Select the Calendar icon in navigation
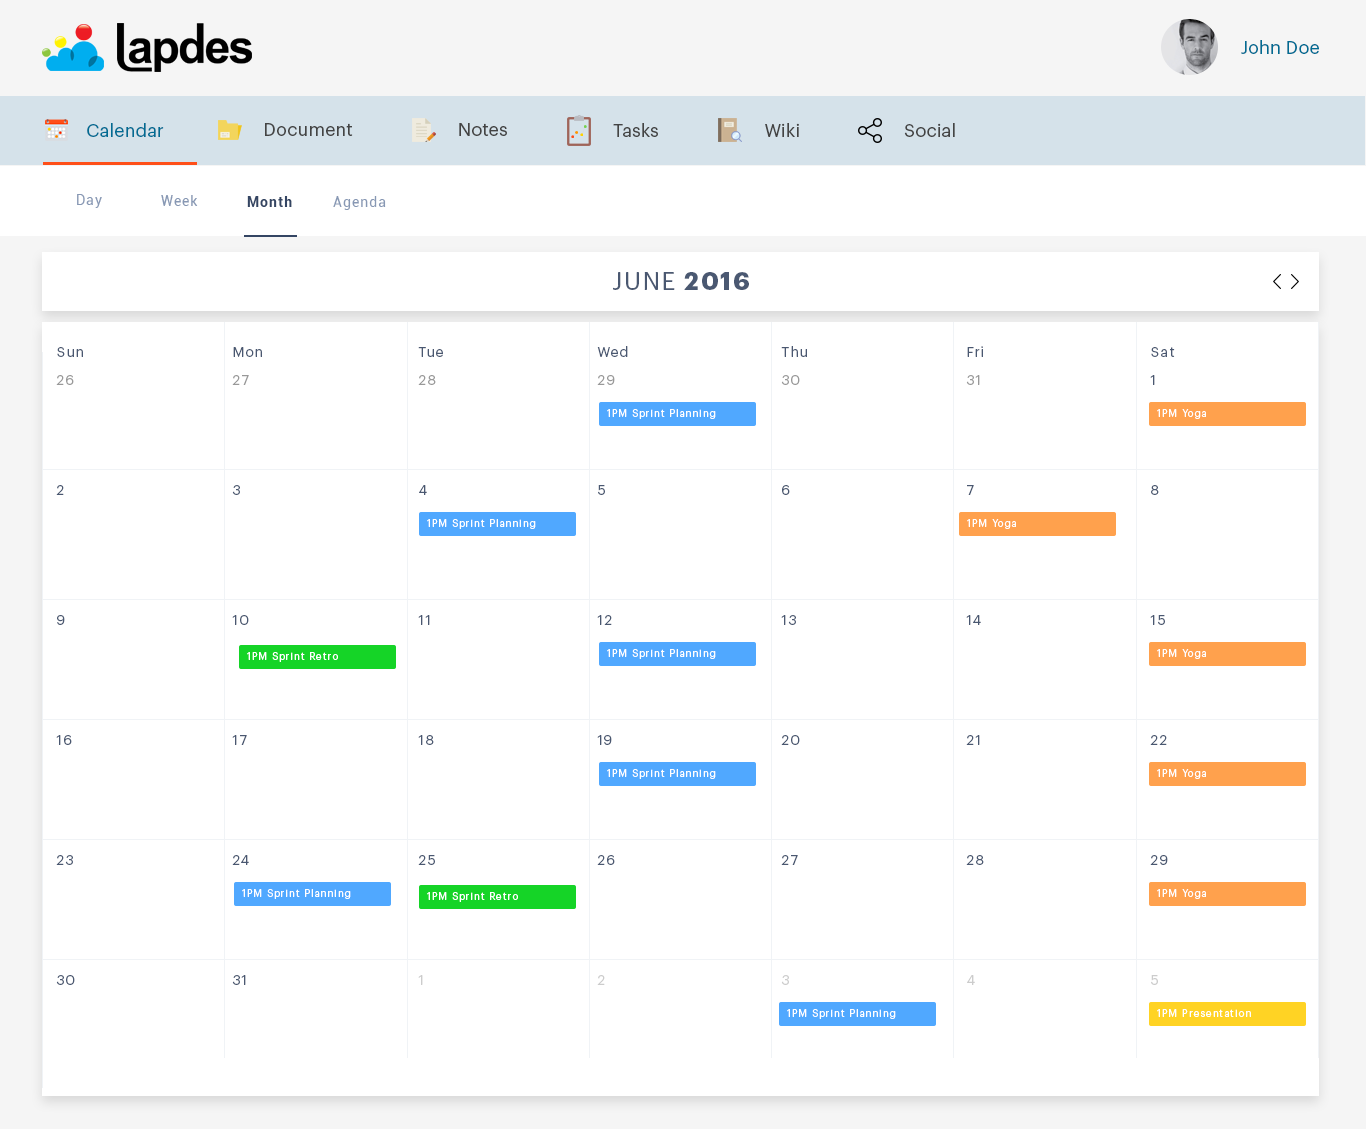Viewport: 1366px width, 1129px height. click(56, 129)
